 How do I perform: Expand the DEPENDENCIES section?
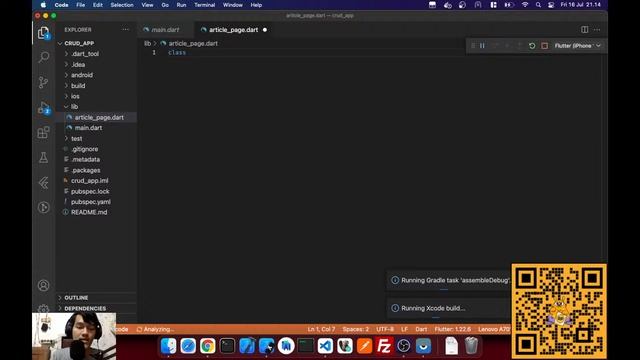pos(96,308)
